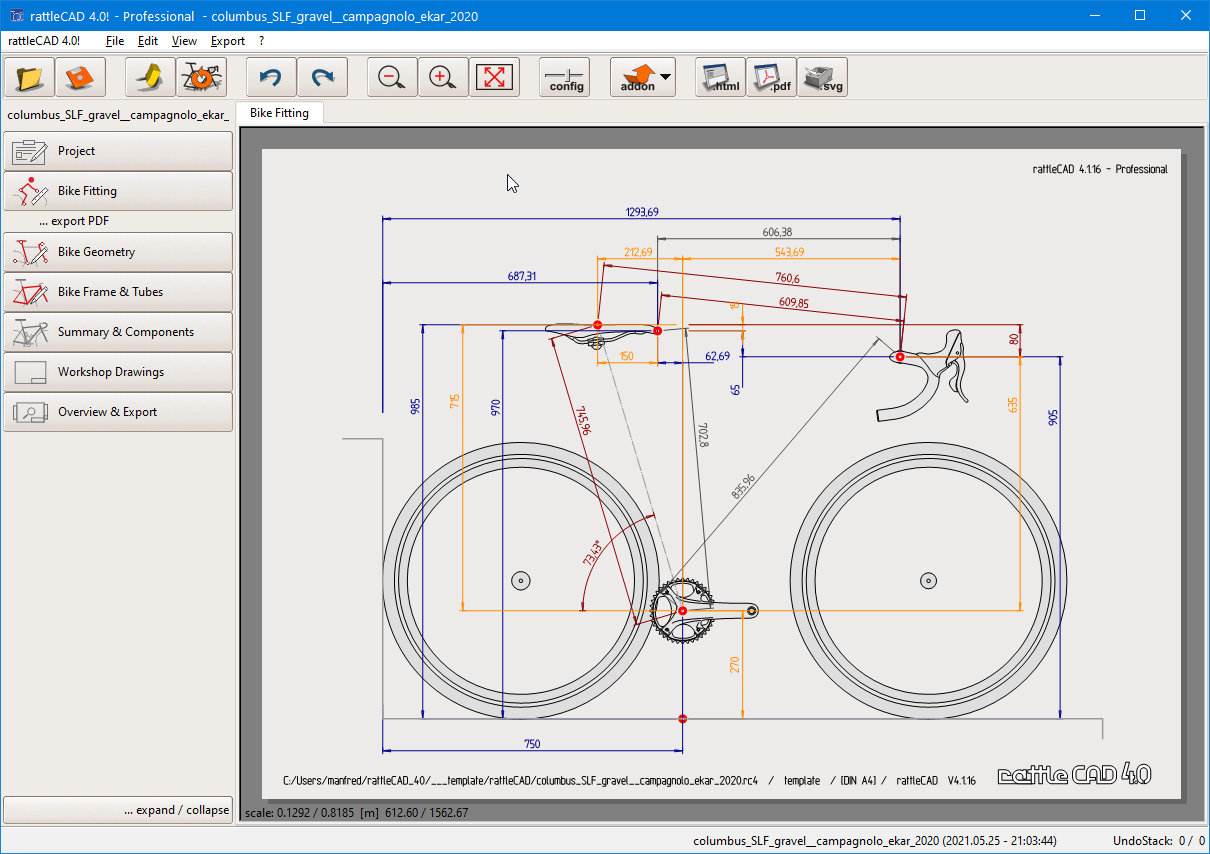Open the config panel

tap(565, 77)
